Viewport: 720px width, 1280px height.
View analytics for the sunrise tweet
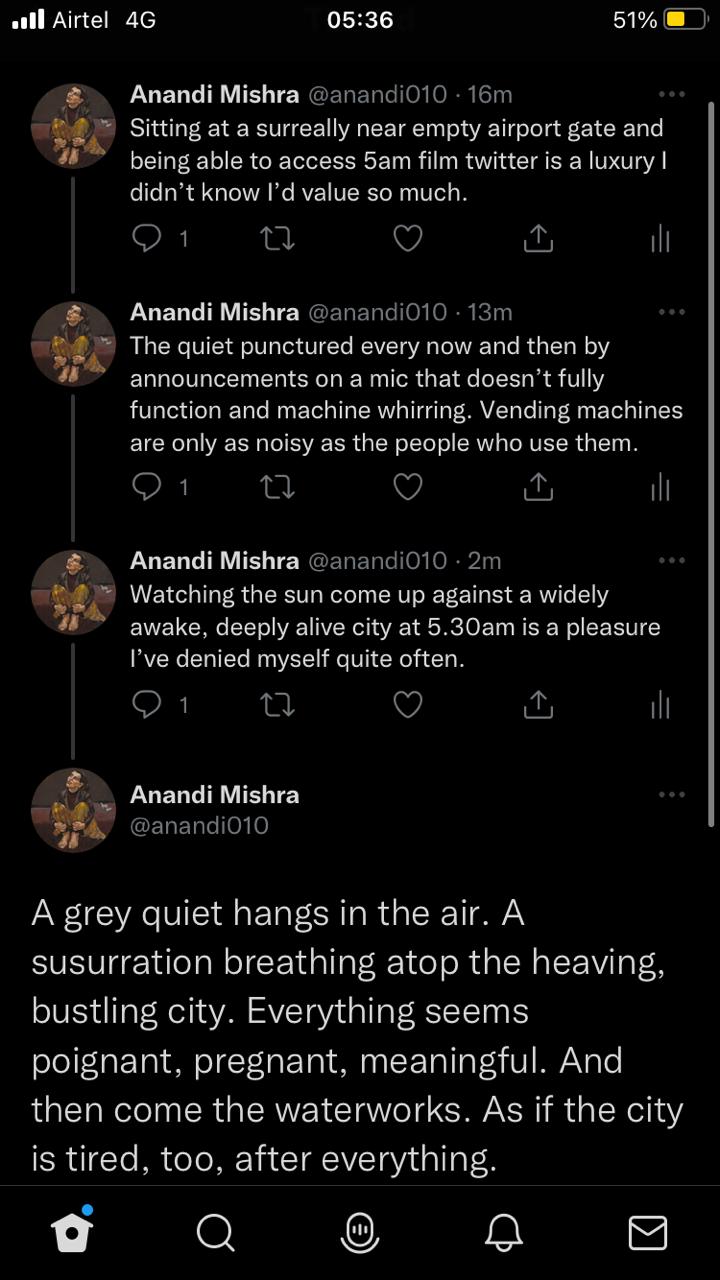660,706
